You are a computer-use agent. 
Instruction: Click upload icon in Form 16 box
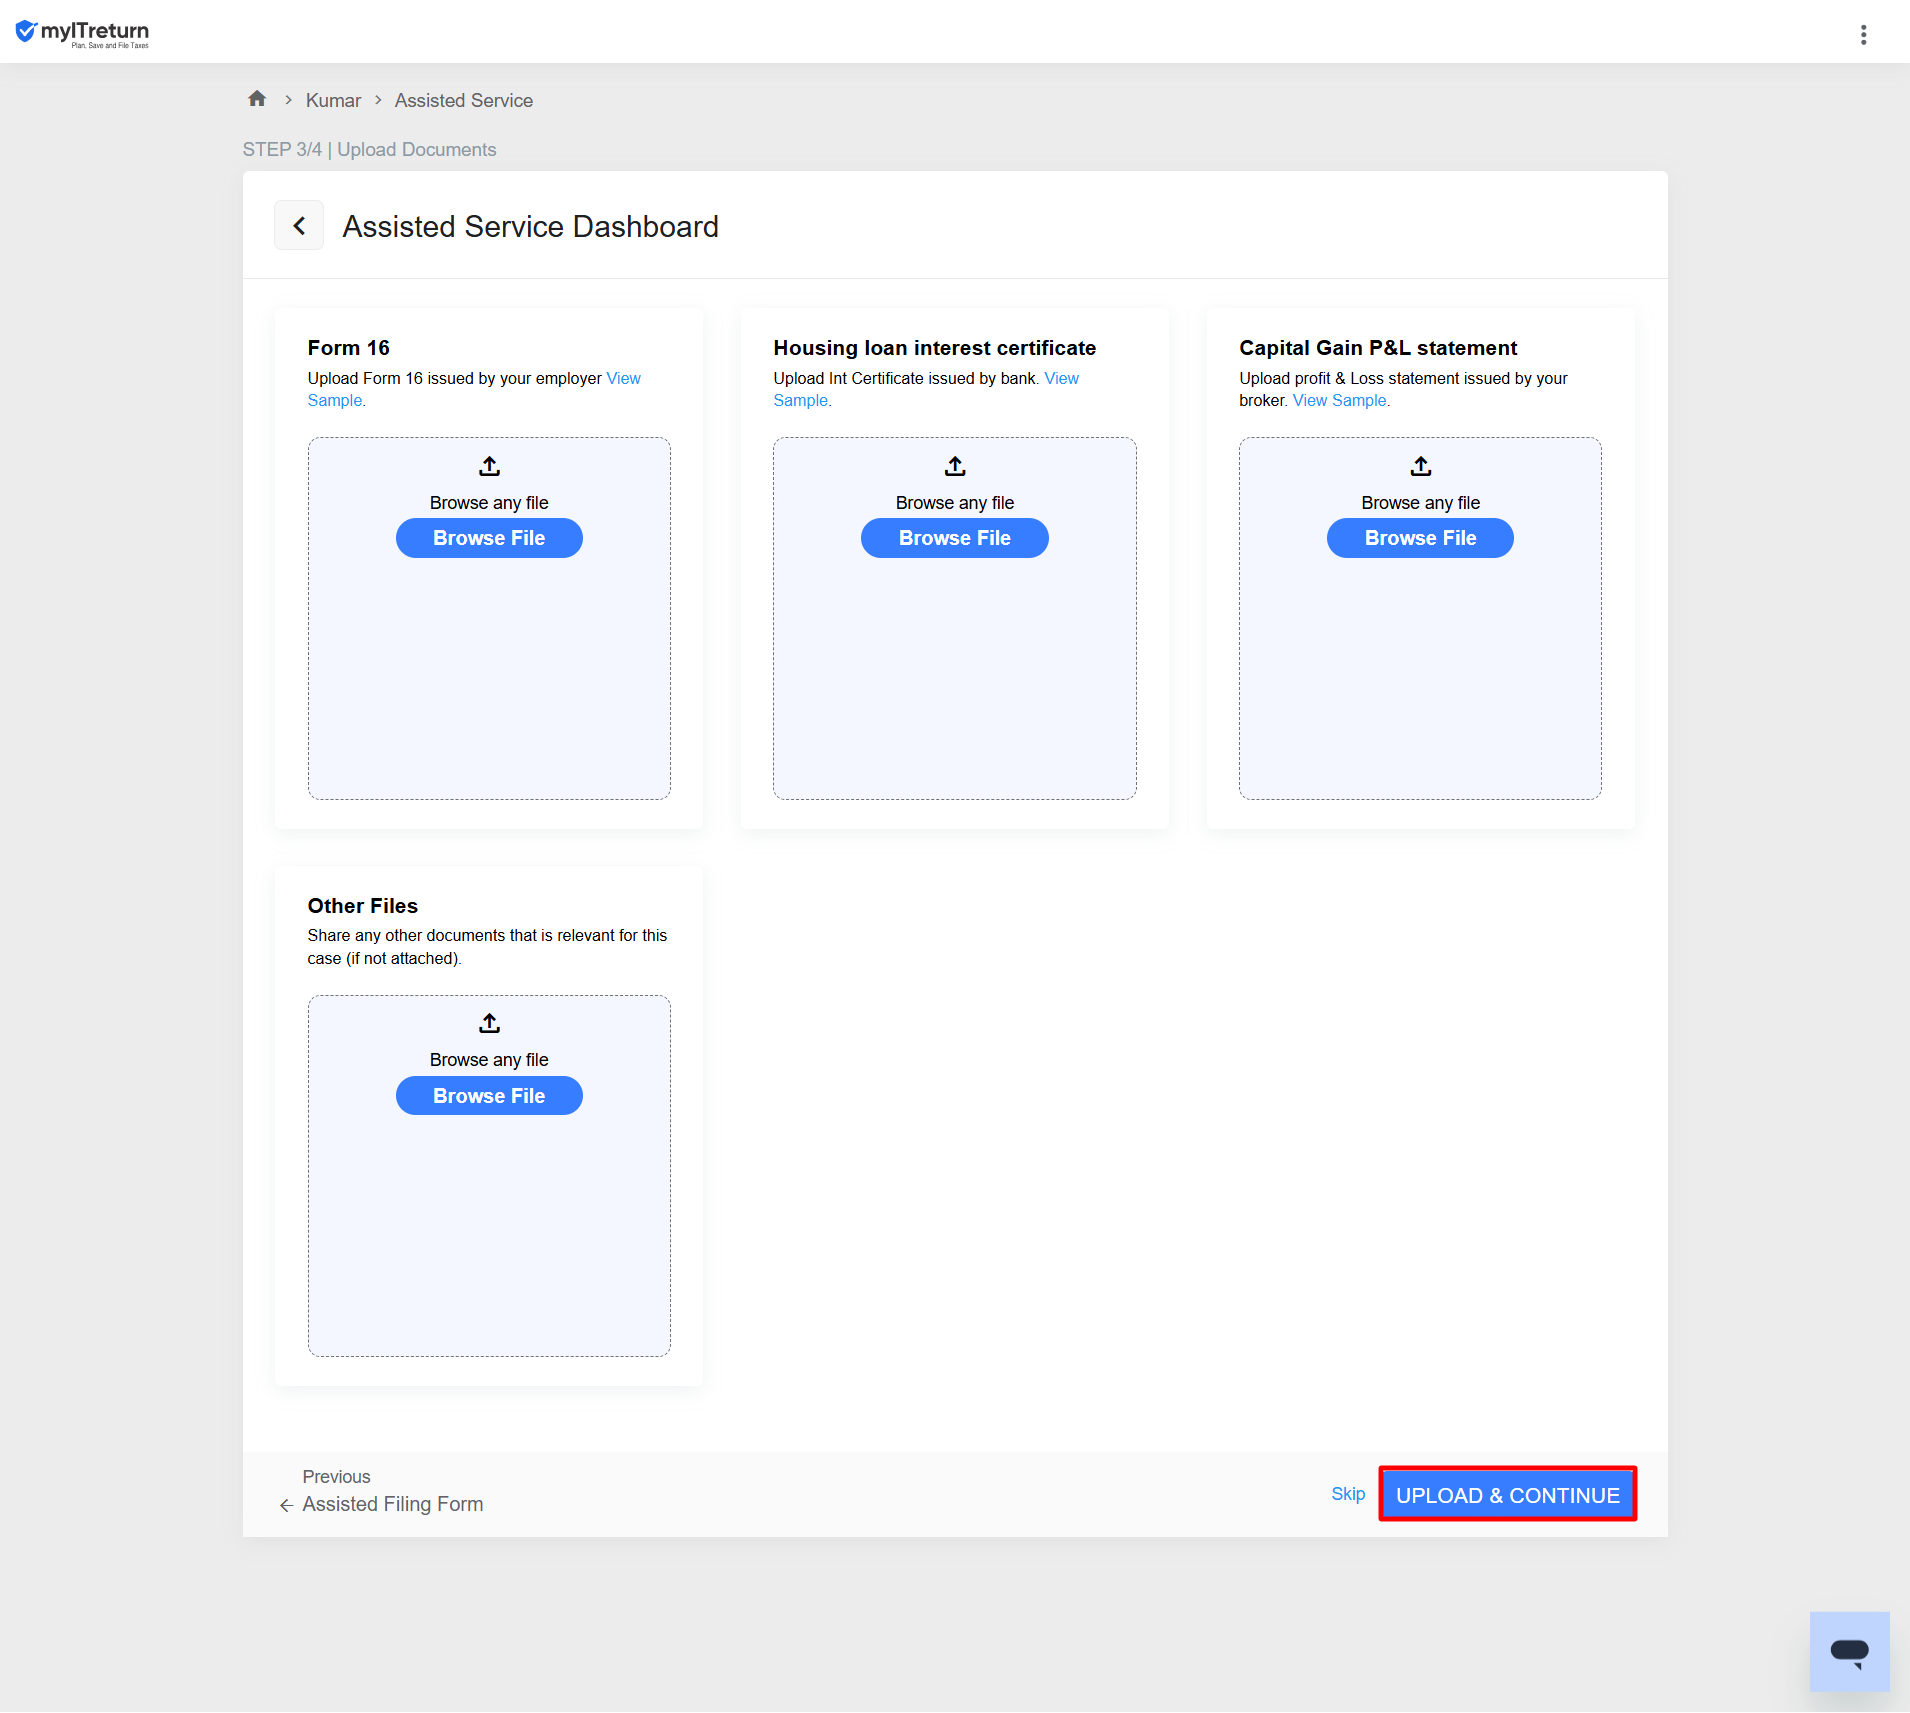pos(489,466)
